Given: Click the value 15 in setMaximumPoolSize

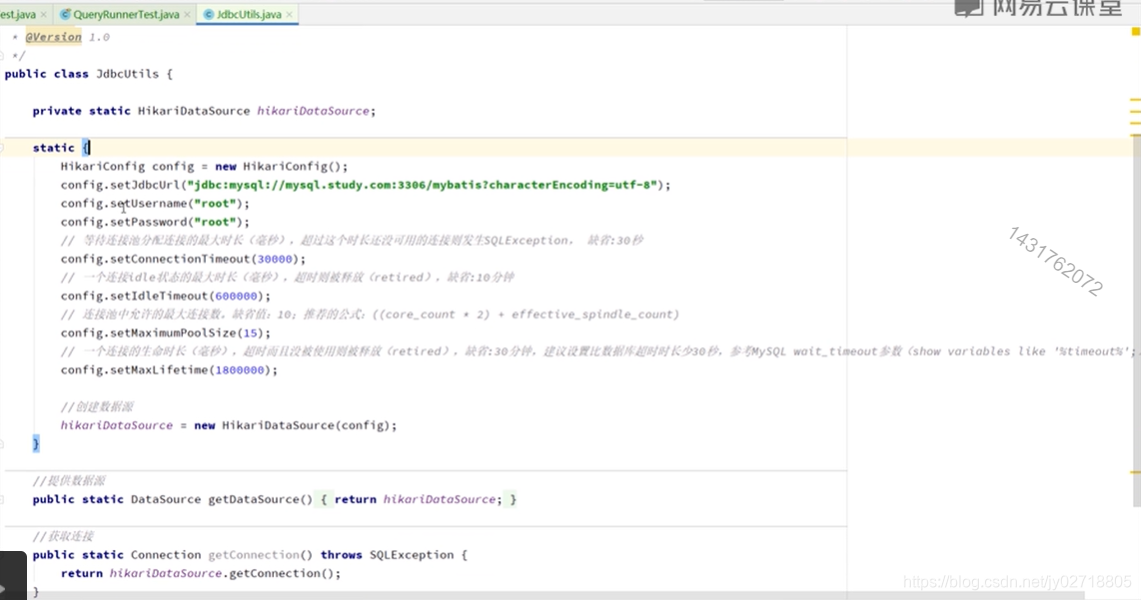Looking at the screenshot, I should click(x=250, y=333).
